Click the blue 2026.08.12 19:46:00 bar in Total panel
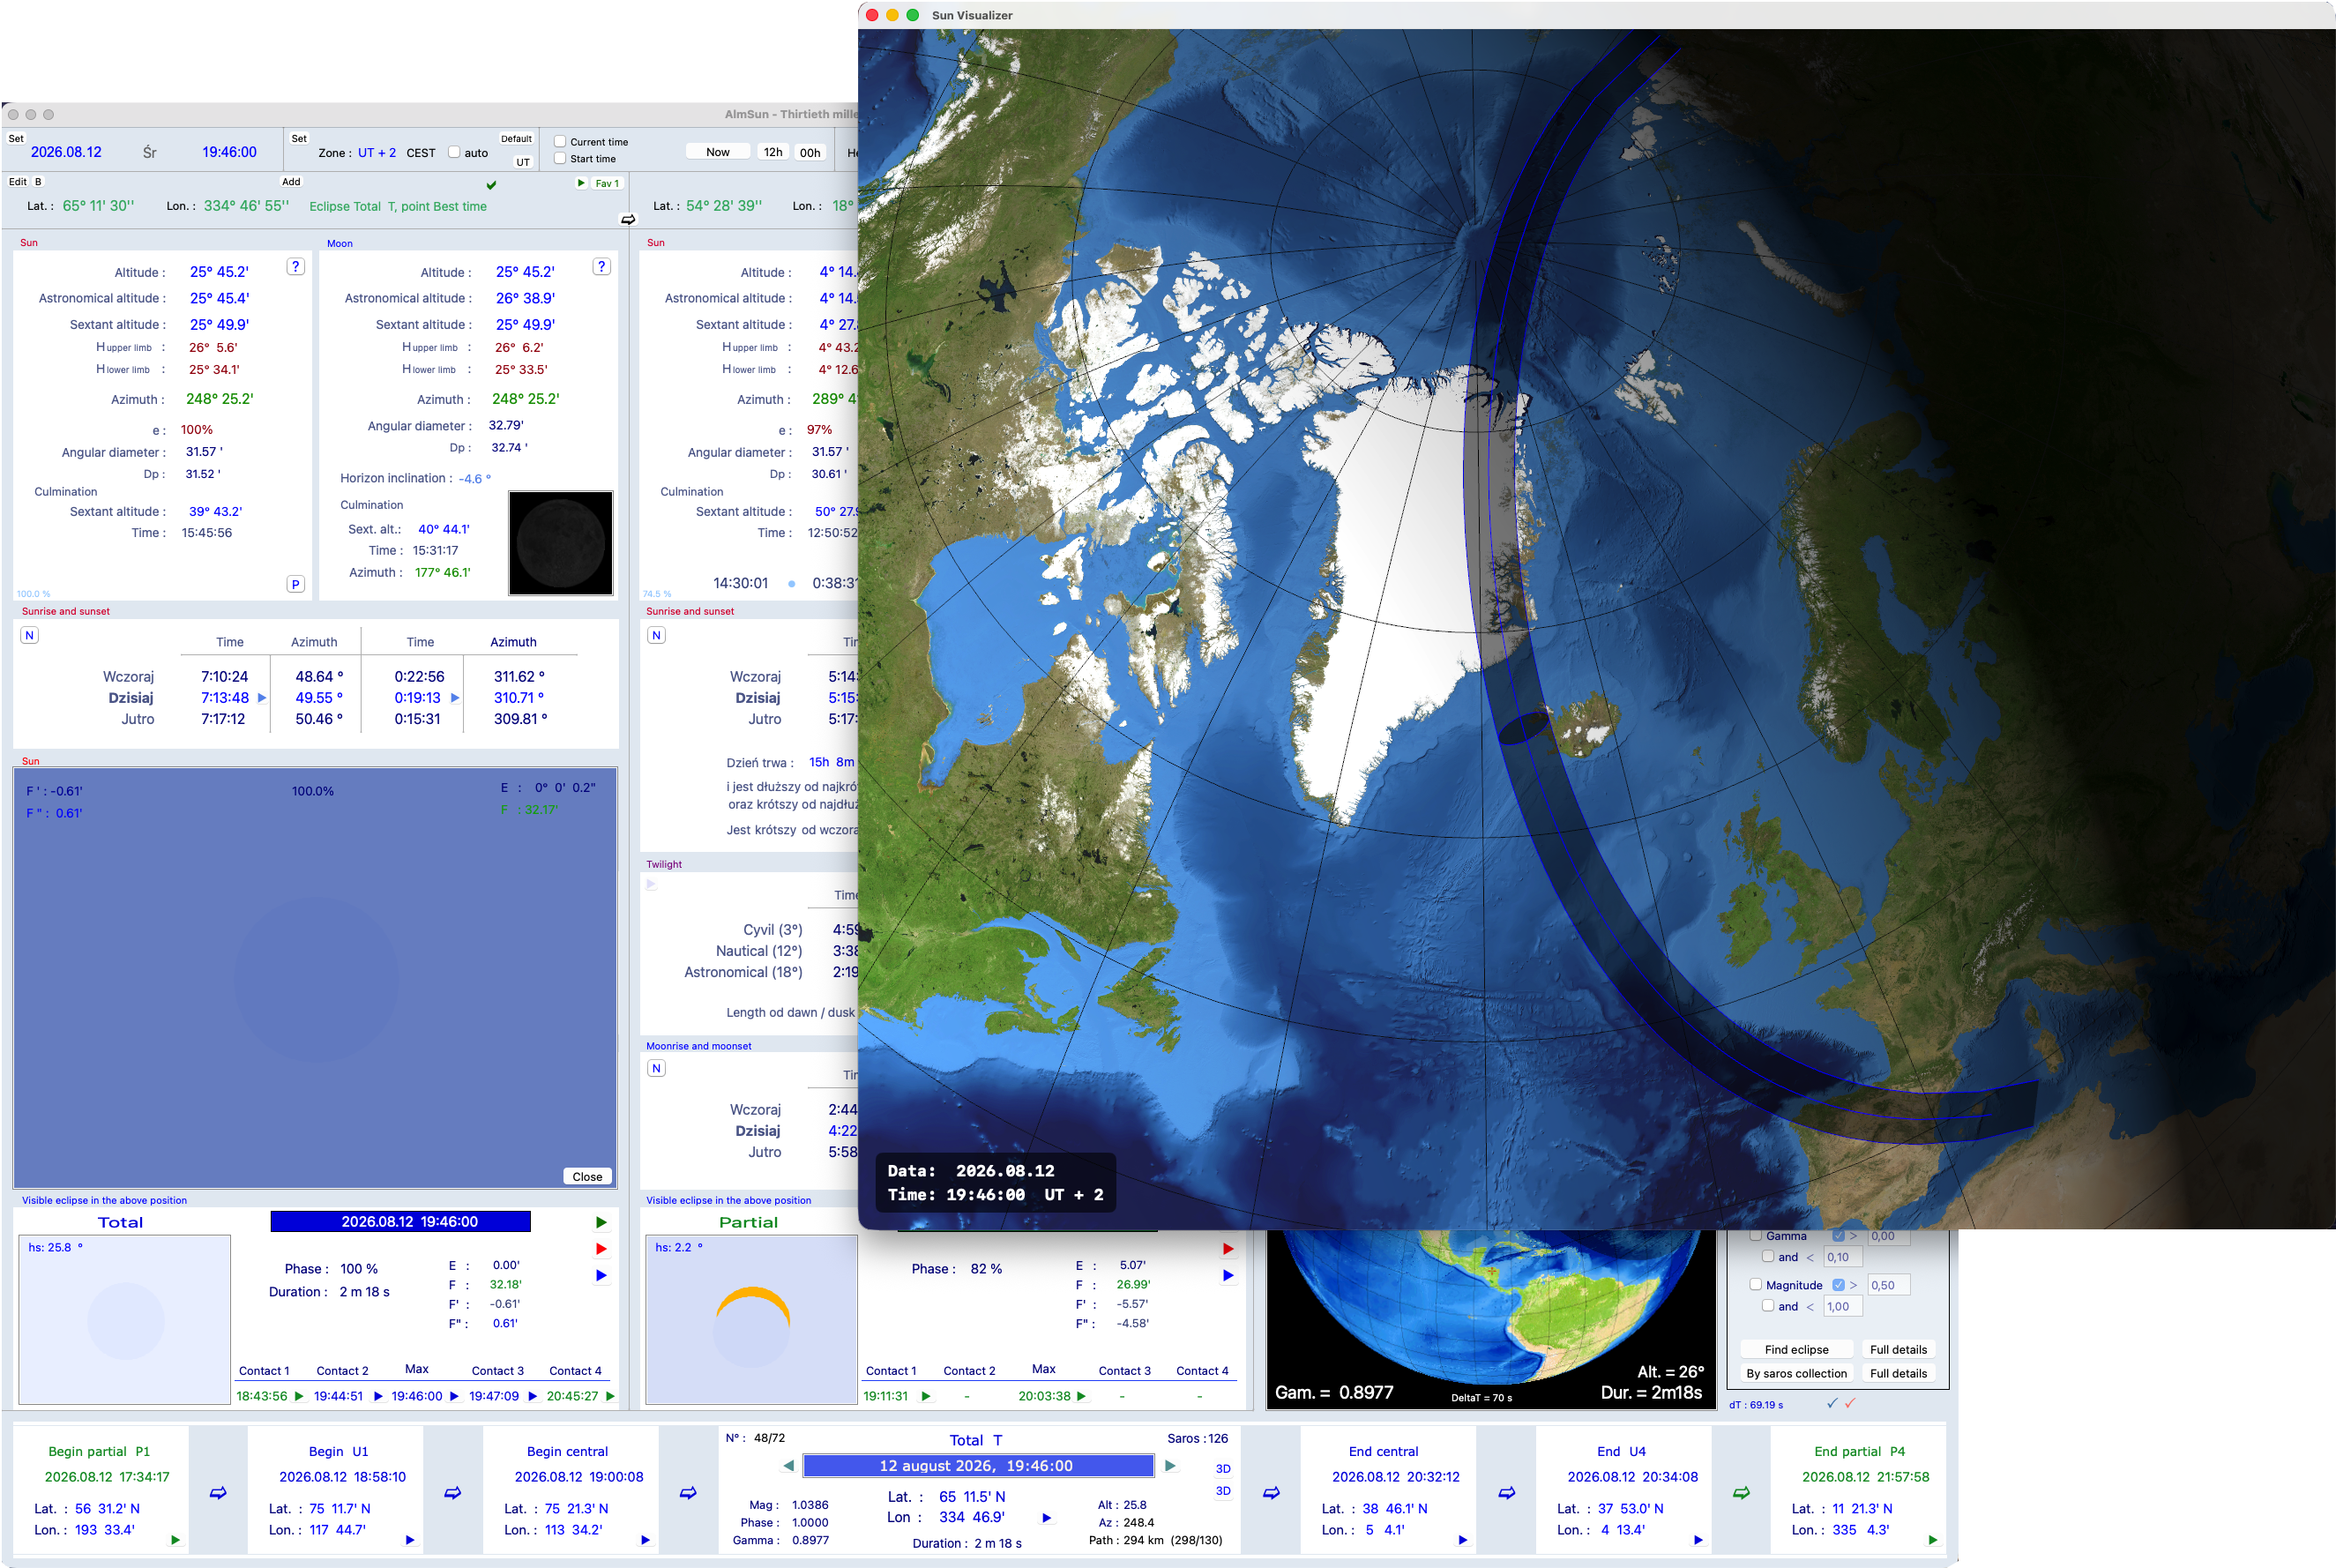This screenshot has height=1568, width=2336. (x=400, y=1221)
